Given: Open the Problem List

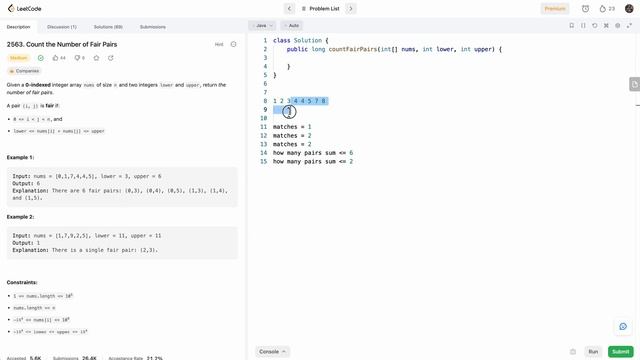Looking at the screenshot, I should click(320, 9).
